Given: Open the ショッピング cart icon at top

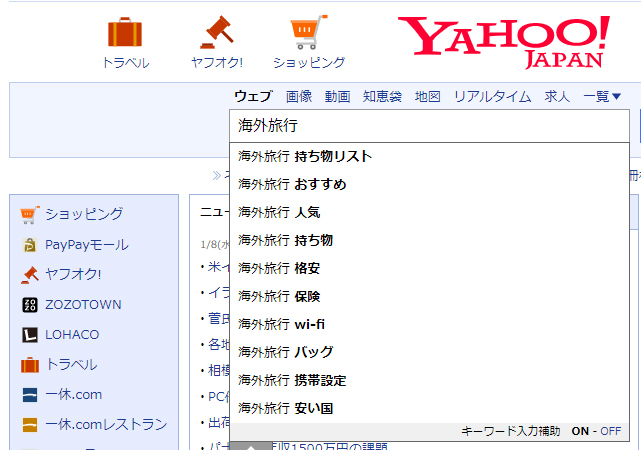Looking at the screenshot, I should (309, 32).
